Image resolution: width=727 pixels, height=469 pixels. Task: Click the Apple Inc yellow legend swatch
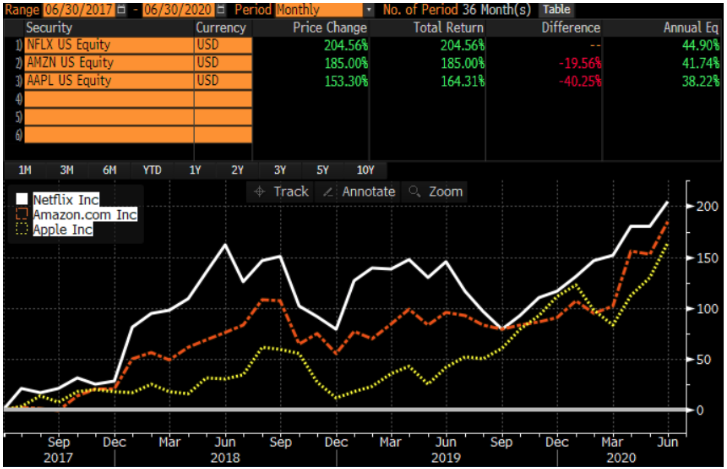(22, 229)
